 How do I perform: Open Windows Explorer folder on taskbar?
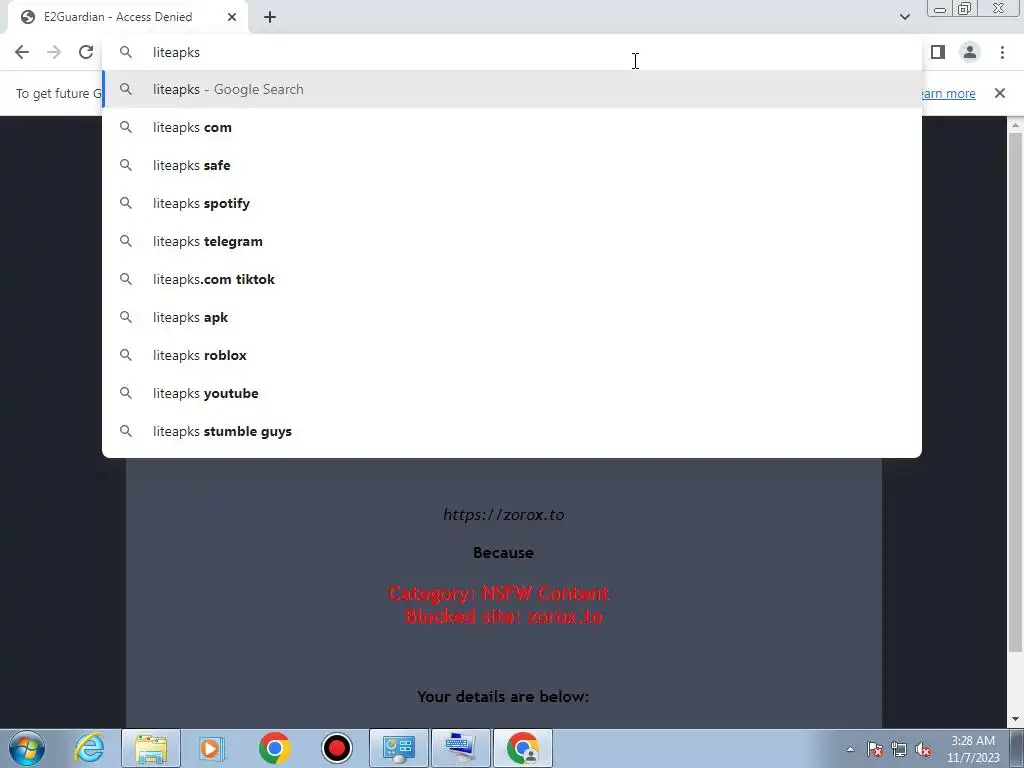tap(151, 748)
